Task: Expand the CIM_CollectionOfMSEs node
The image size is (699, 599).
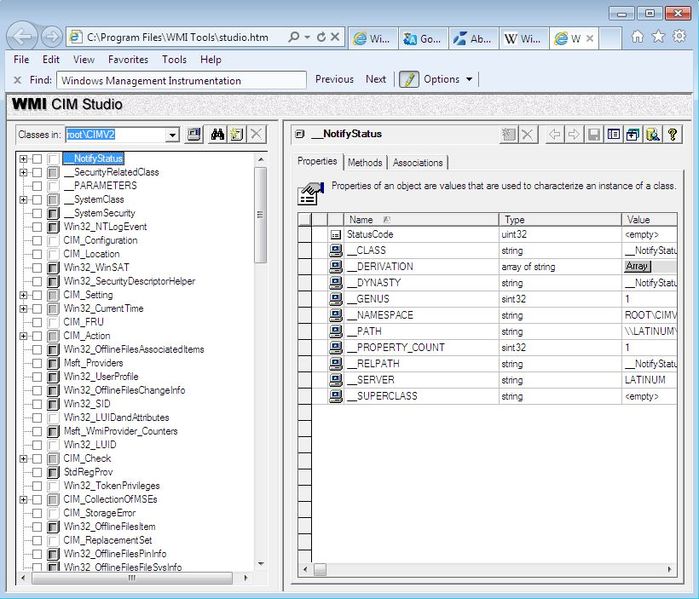Action: tap(23, 499)
